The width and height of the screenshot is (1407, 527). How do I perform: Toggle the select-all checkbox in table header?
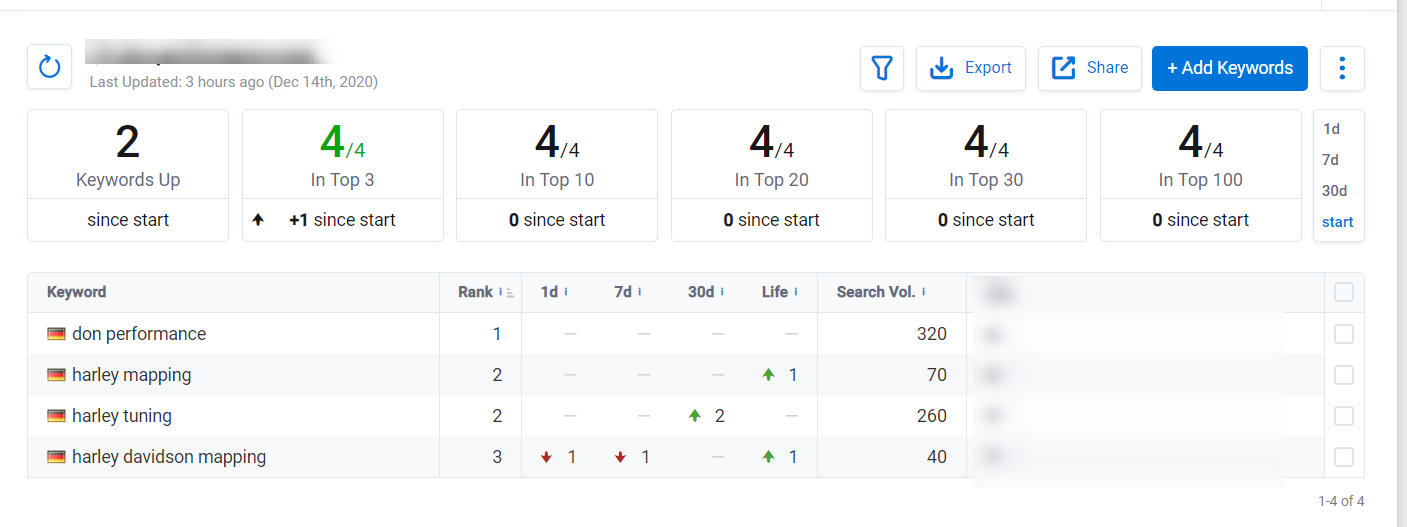tap(1344, 292)
